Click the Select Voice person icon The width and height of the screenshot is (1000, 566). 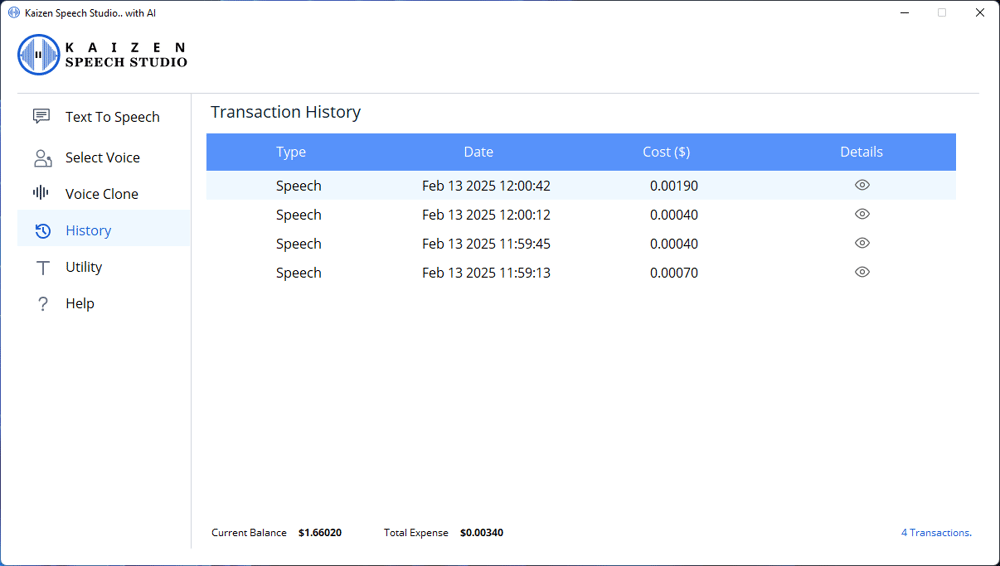(42, 158)
